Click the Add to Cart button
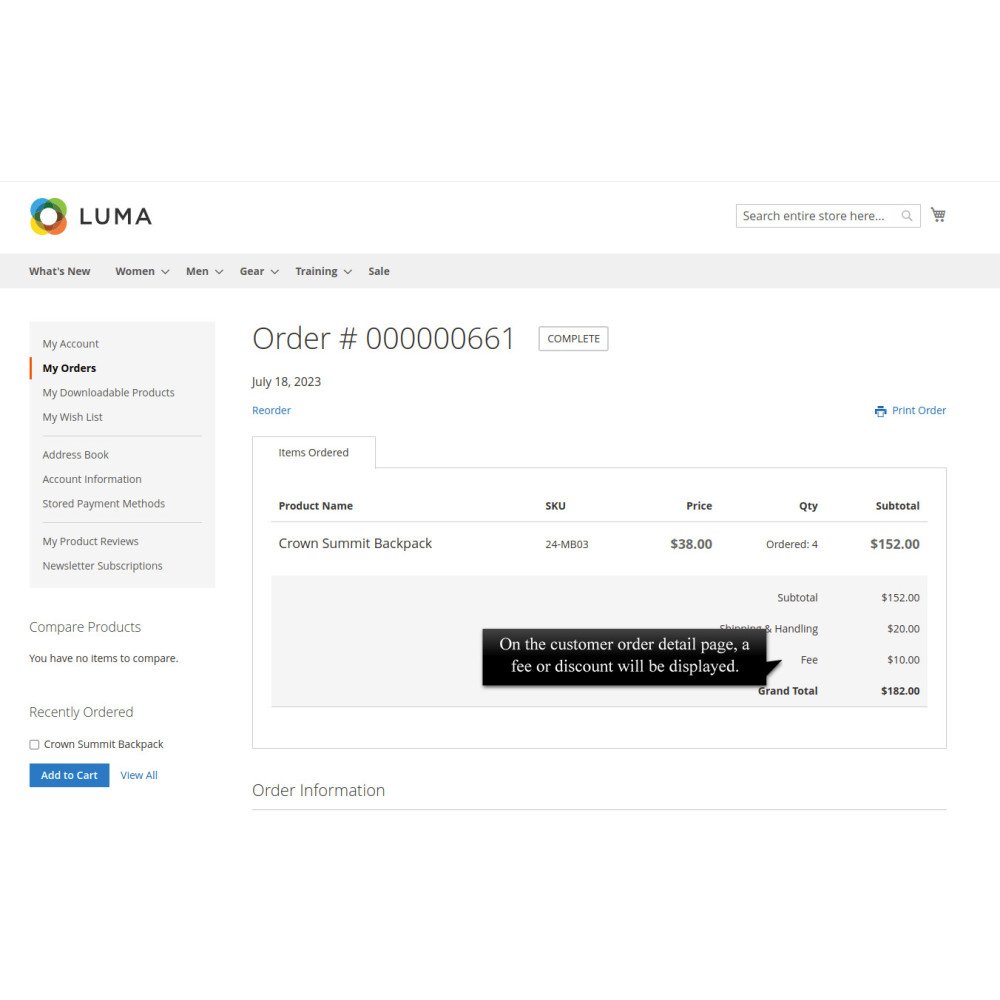Screen dimensions: 1000x1000 pyautogui.click(x=69, y=775)
